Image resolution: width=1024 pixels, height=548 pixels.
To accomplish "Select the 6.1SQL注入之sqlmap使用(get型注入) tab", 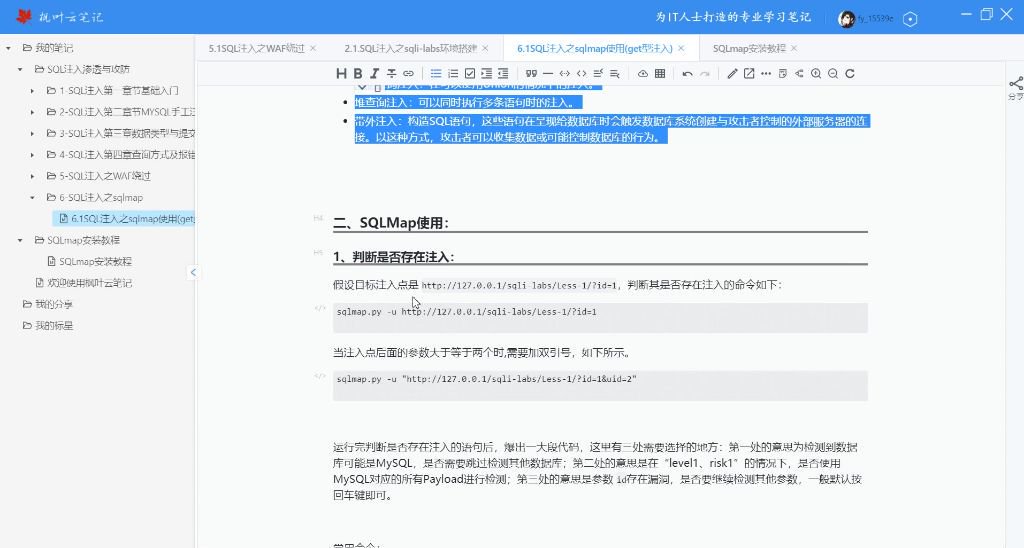I will pos(594,48).
